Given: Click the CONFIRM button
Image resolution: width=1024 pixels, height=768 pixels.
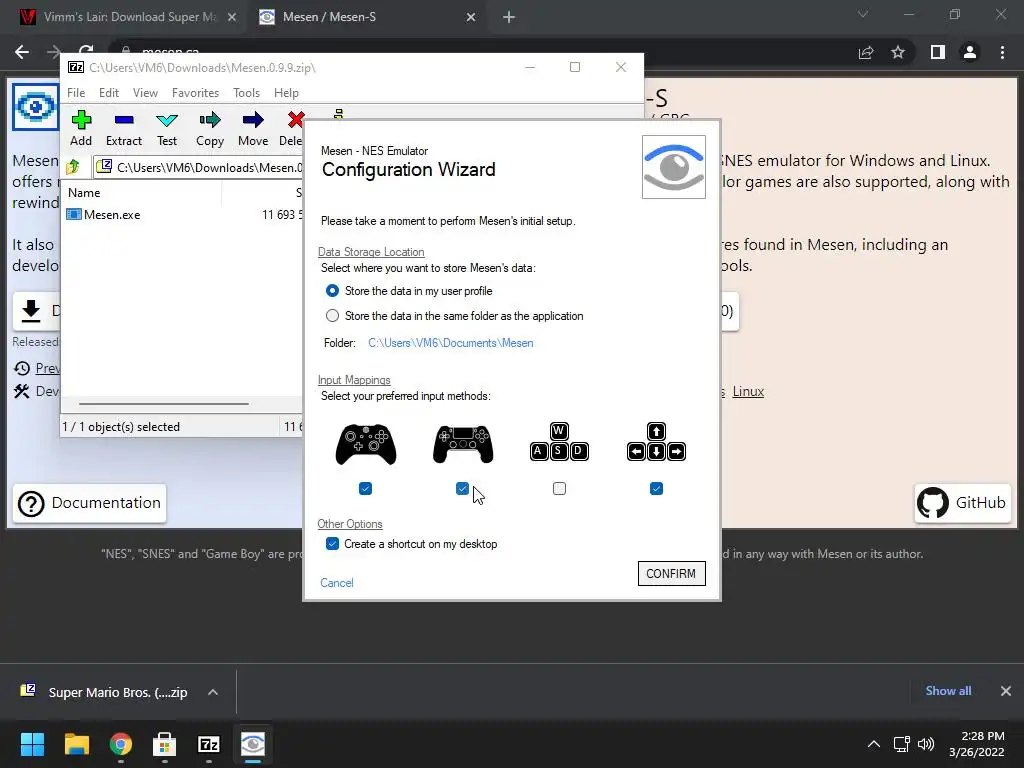Looking at the screenshot, I should 671,573.
